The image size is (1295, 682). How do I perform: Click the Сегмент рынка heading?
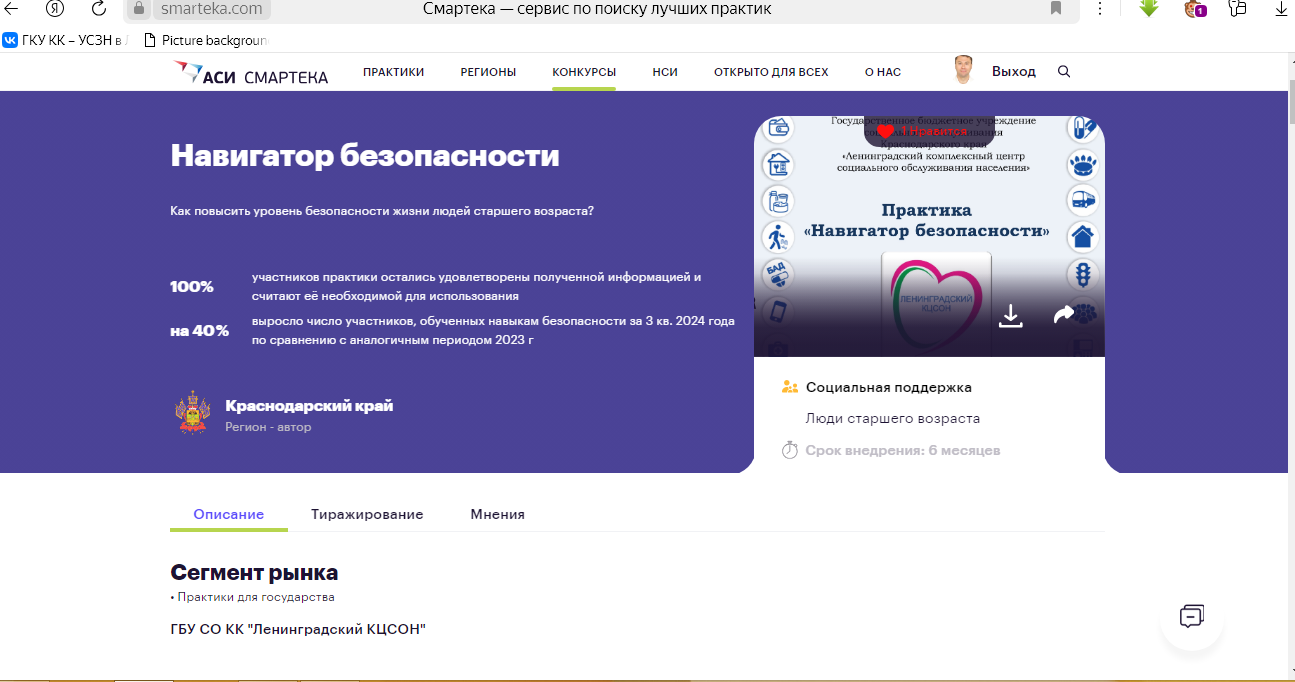coord(254,573)
